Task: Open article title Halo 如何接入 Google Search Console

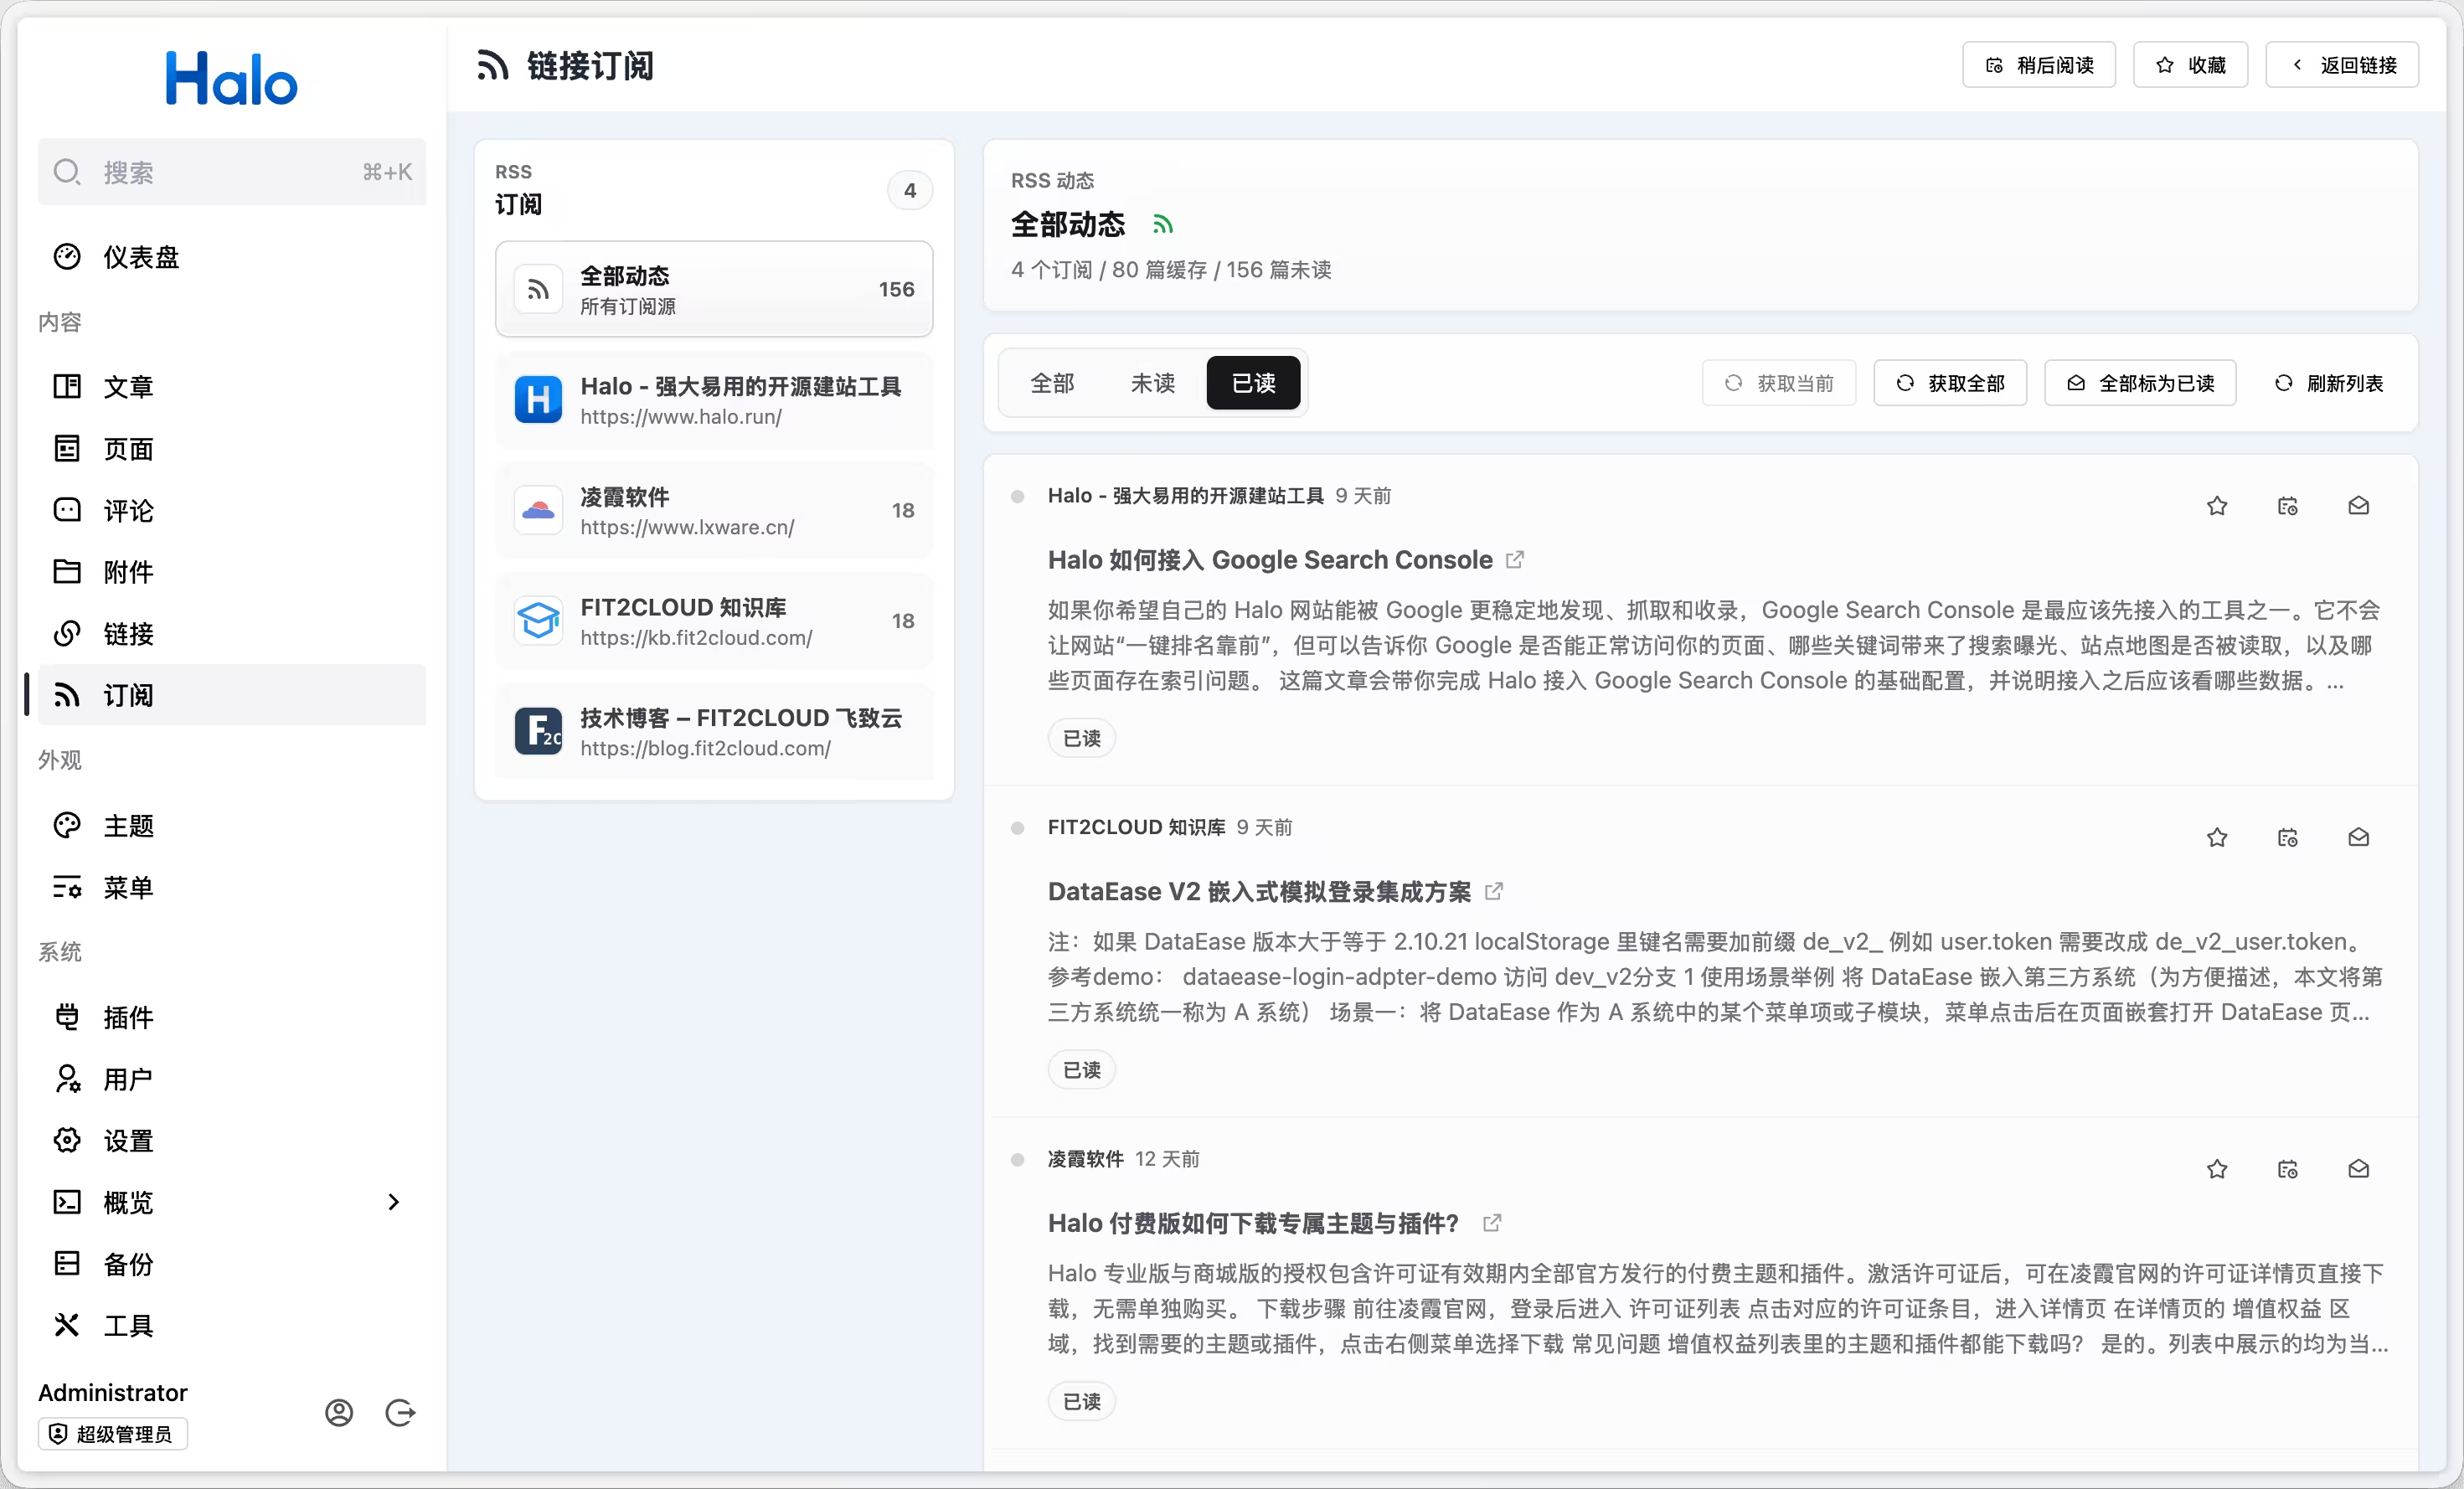Action: [x=1270, y=560]
